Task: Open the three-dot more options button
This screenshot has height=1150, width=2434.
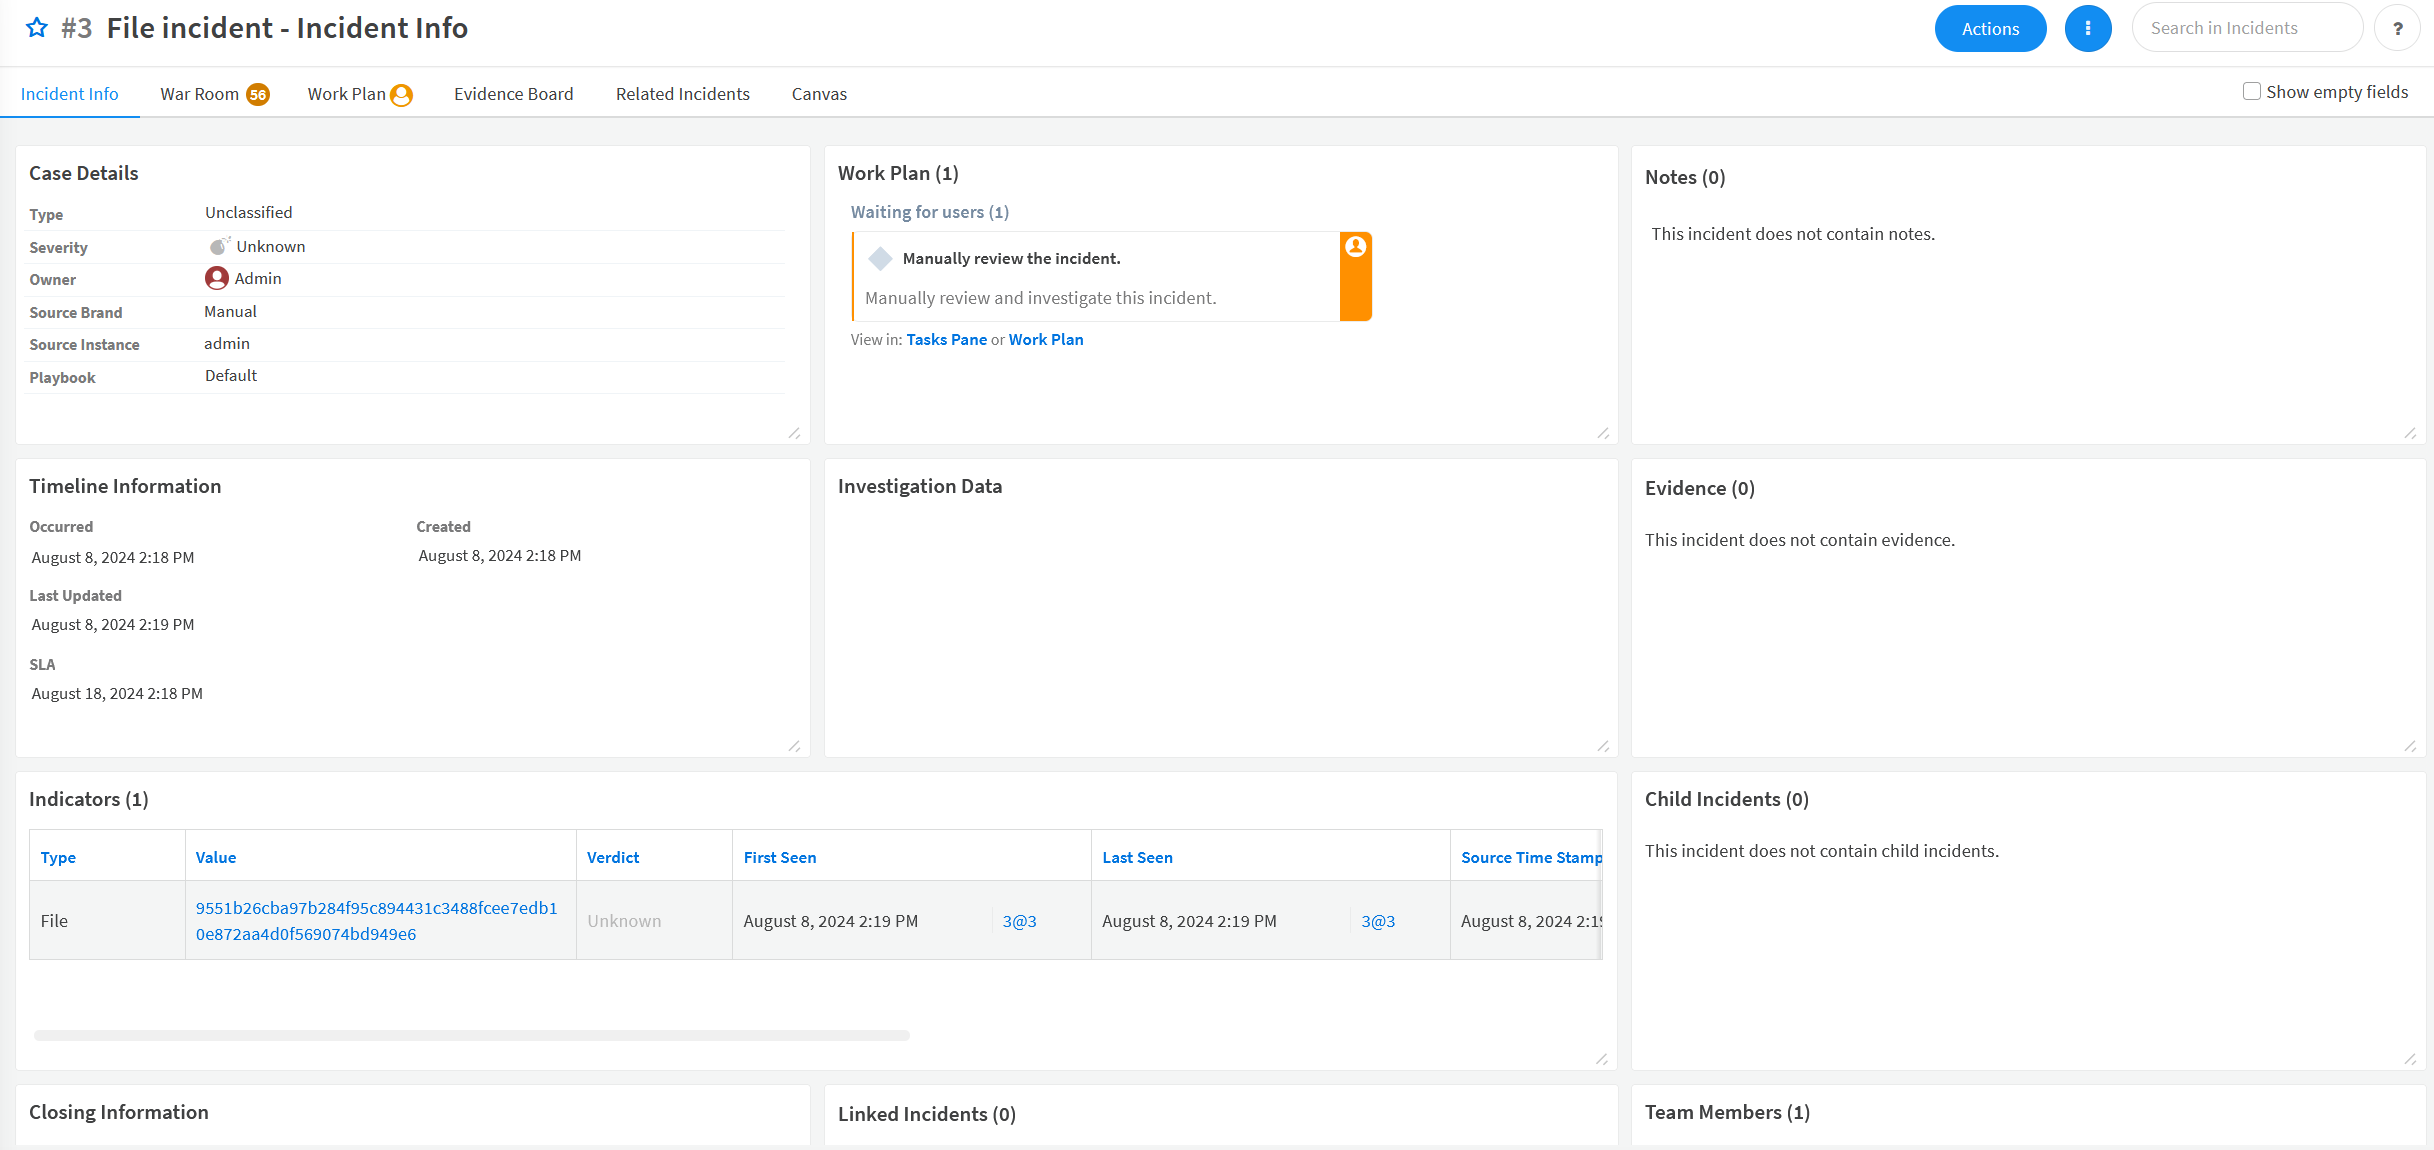Action: point(2088,29)
